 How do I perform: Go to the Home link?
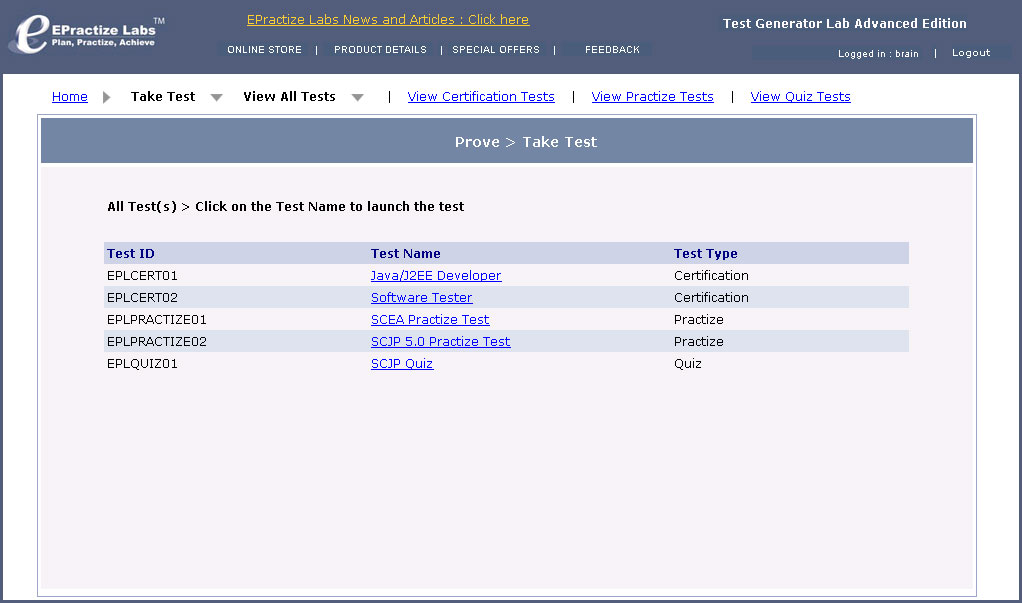pyautogui.click(x=70, y=96)
